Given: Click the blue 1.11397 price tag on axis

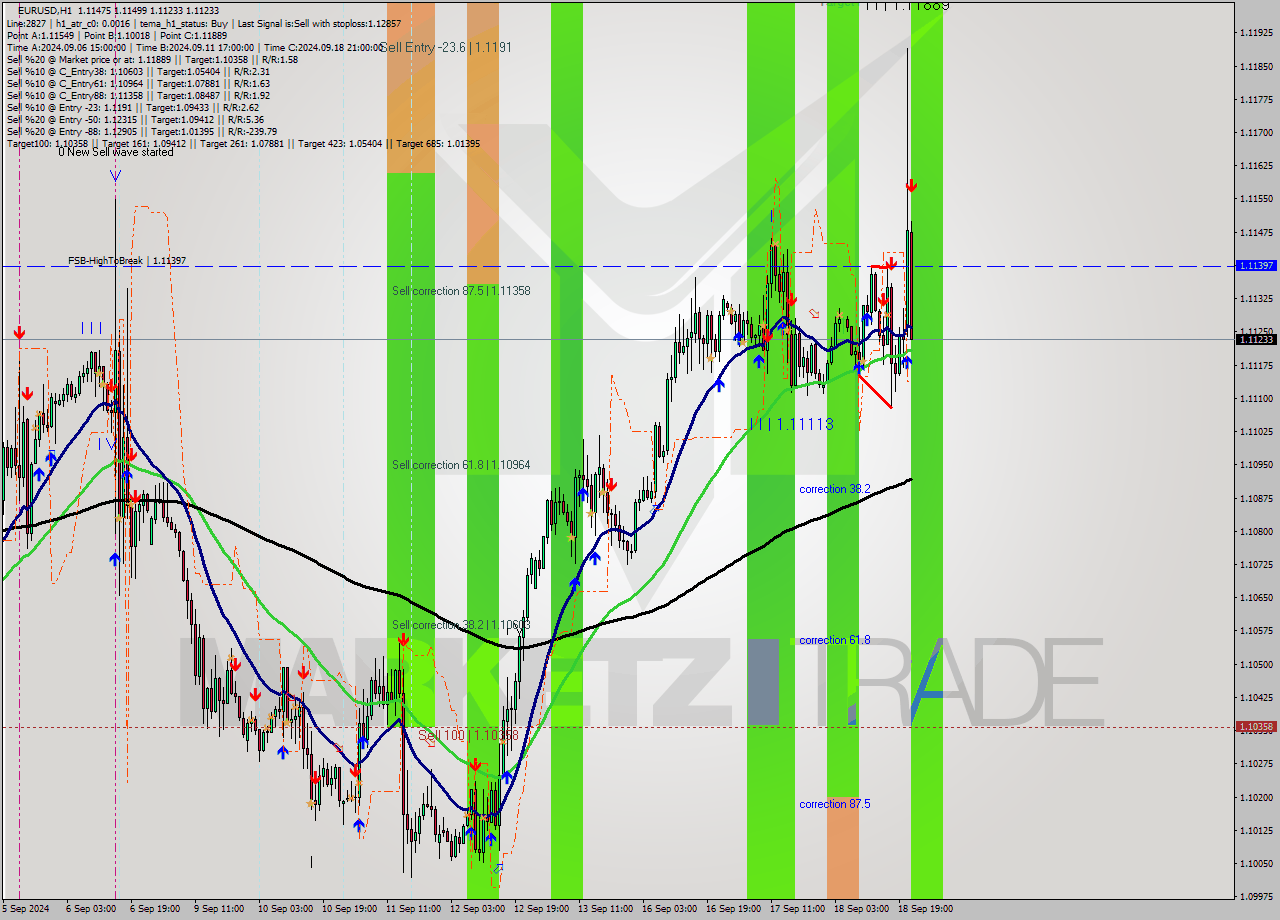Looking at the screenshot, I should 1256,266.
